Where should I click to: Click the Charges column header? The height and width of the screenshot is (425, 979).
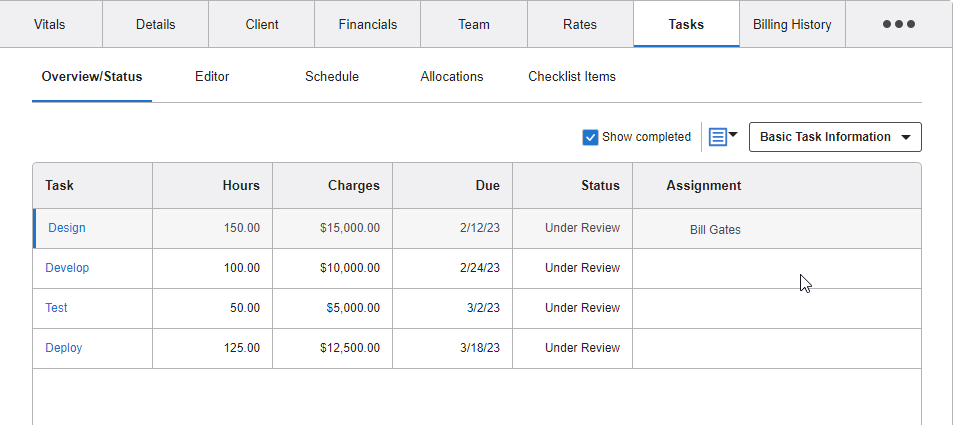click(x=353, y=185)
